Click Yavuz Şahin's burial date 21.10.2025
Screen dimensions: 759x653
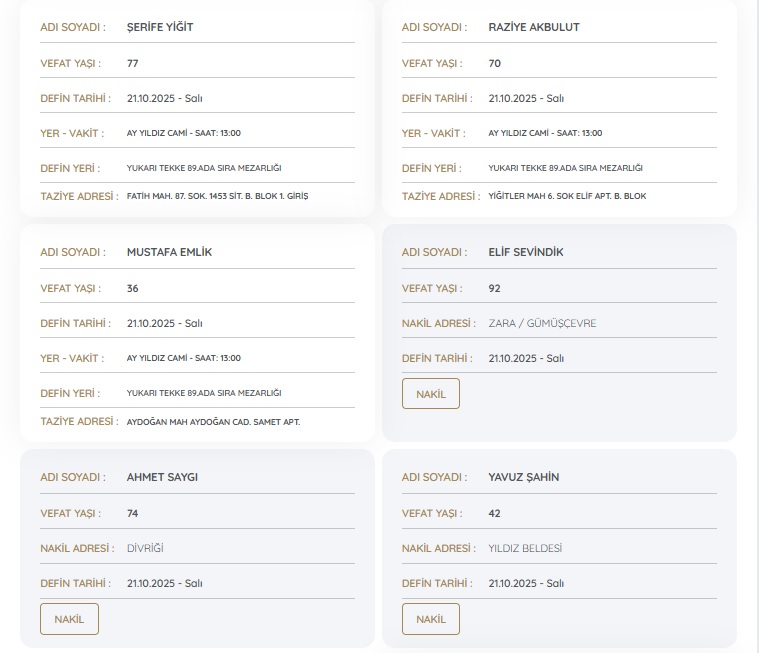pyautogui.click(x=526, y=583)
